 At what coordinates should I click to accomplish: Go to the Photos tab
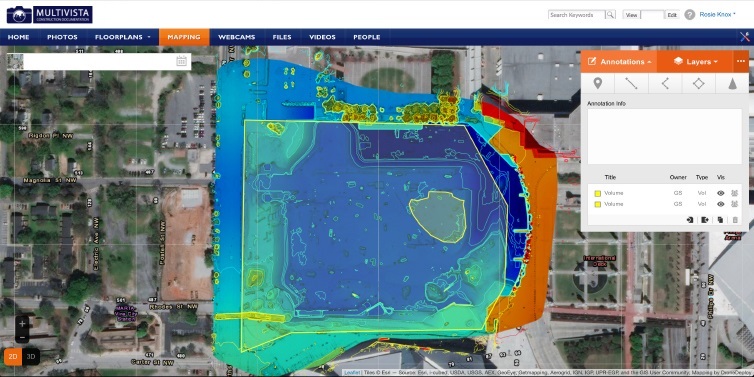click(62, 37)
